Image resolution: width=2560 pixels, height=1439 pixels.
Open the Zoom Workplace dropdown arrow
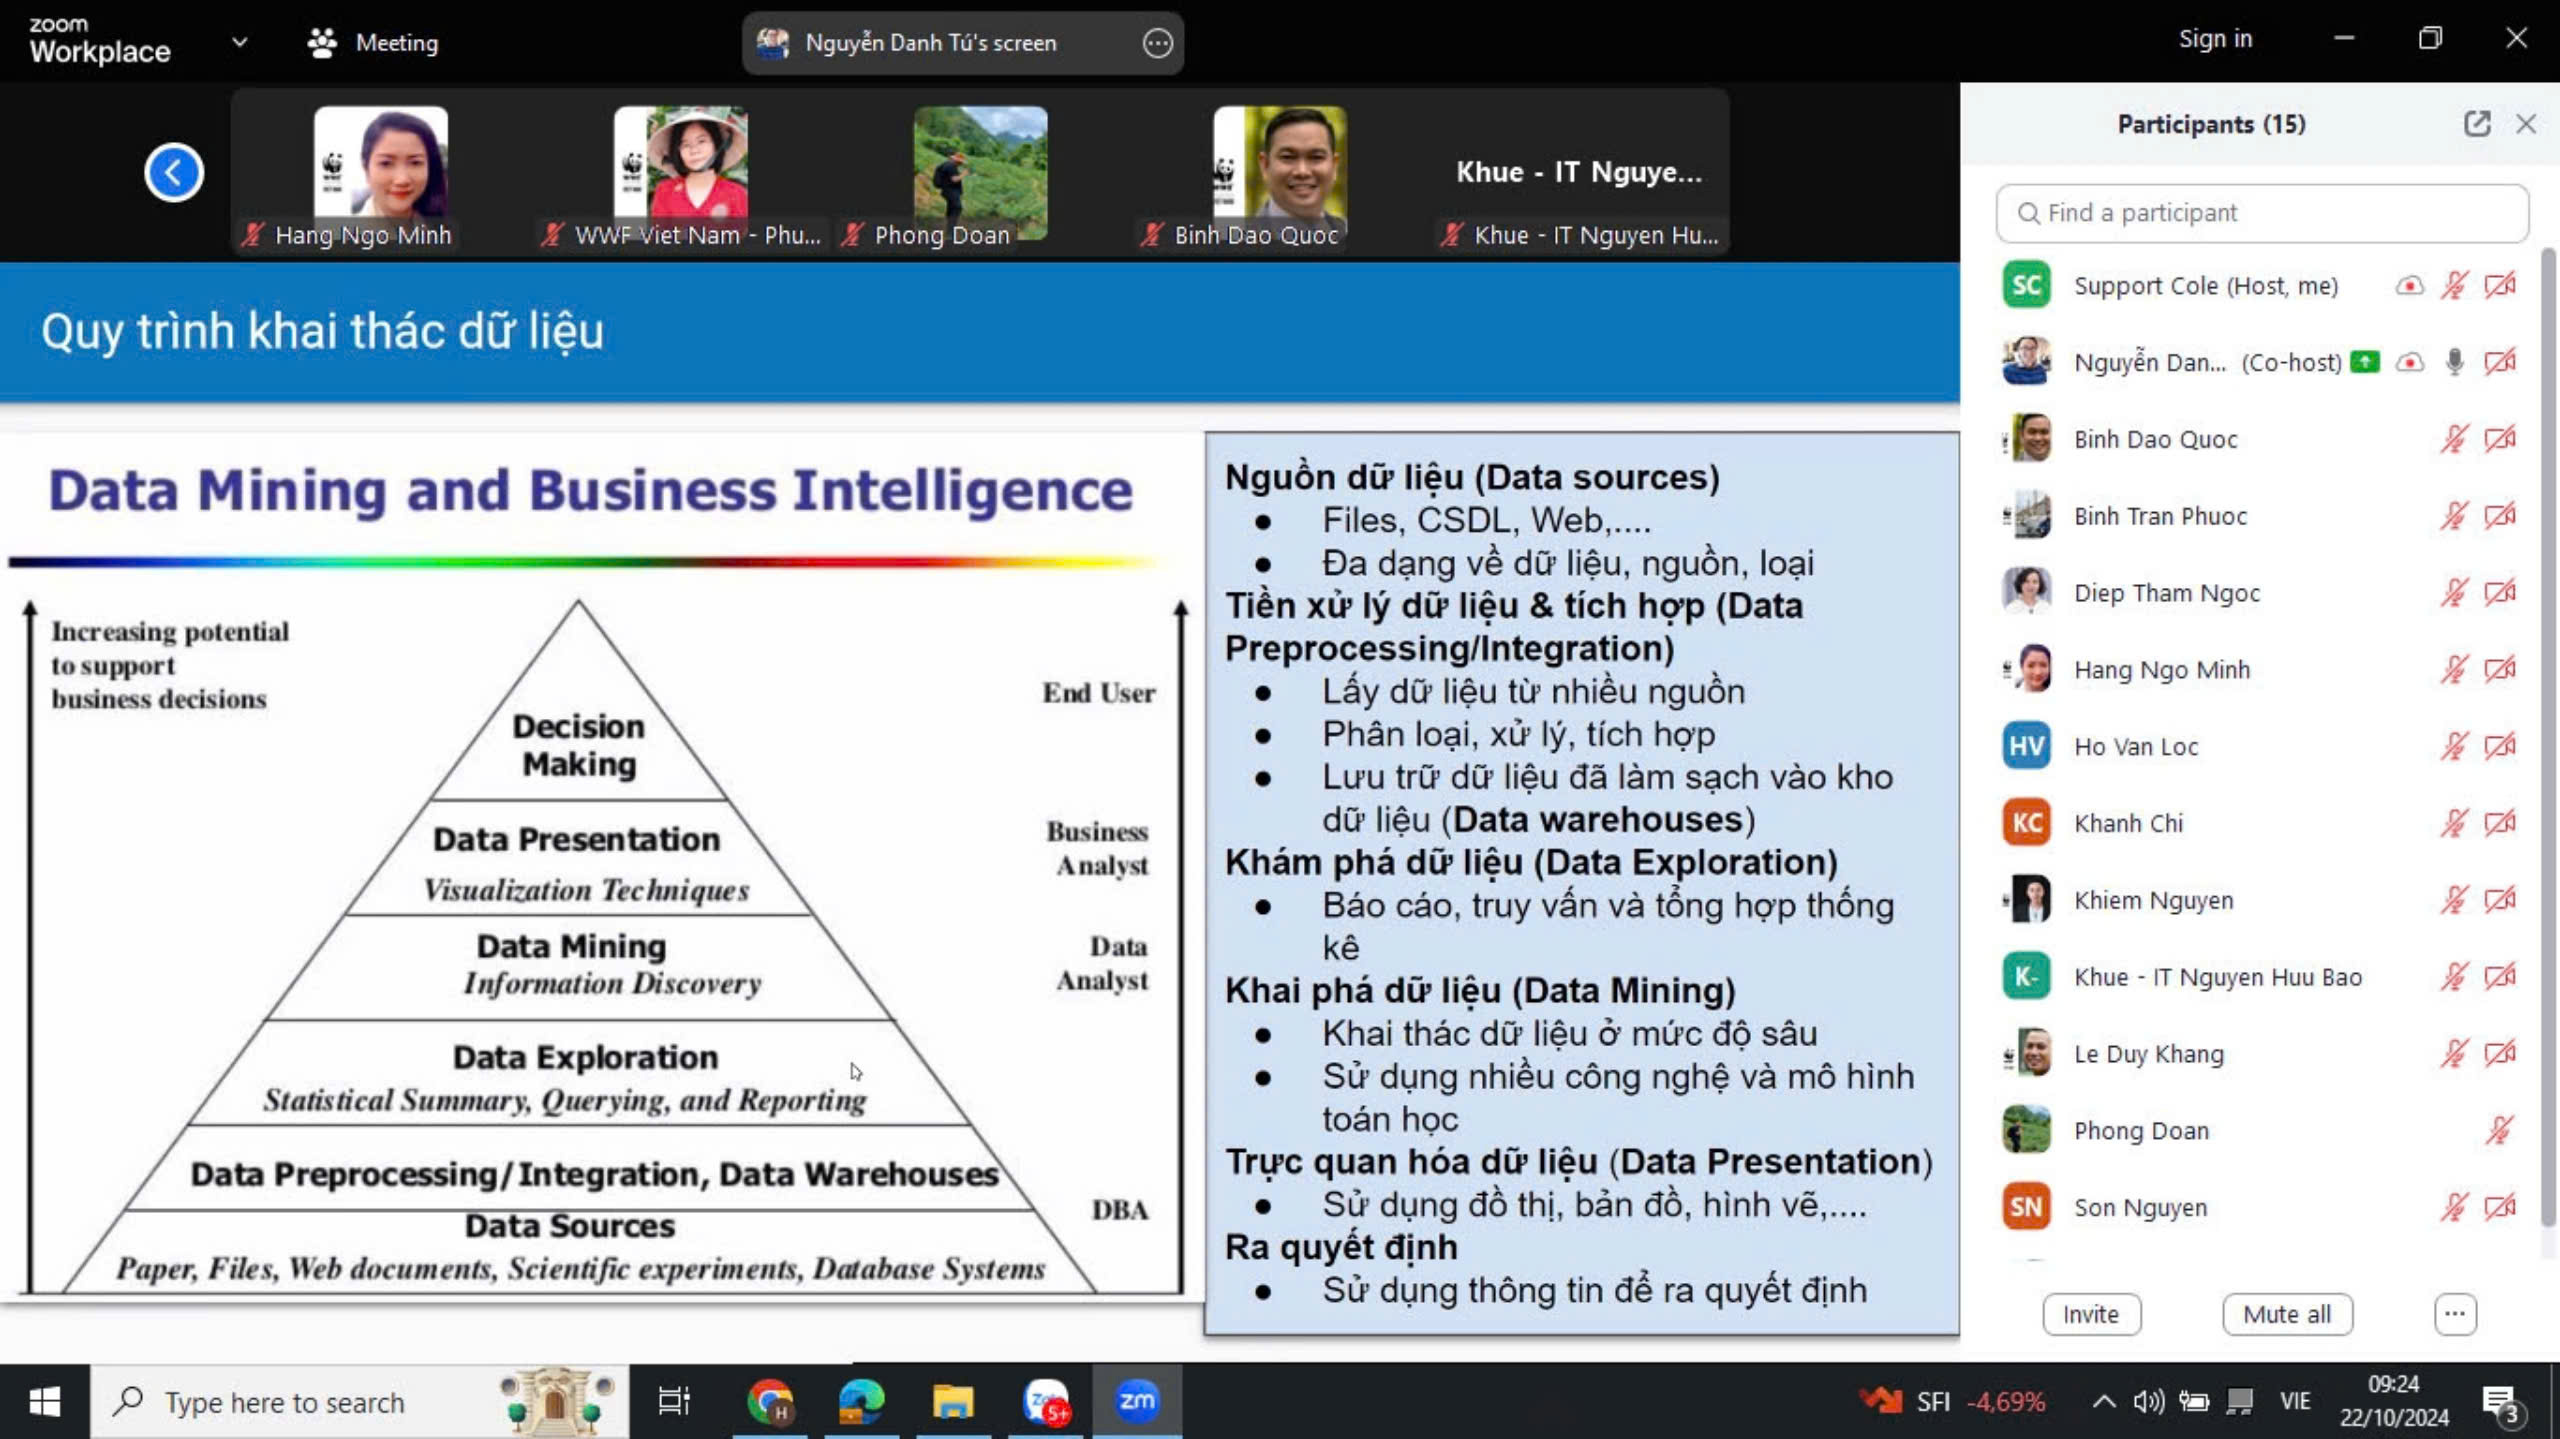239,42
